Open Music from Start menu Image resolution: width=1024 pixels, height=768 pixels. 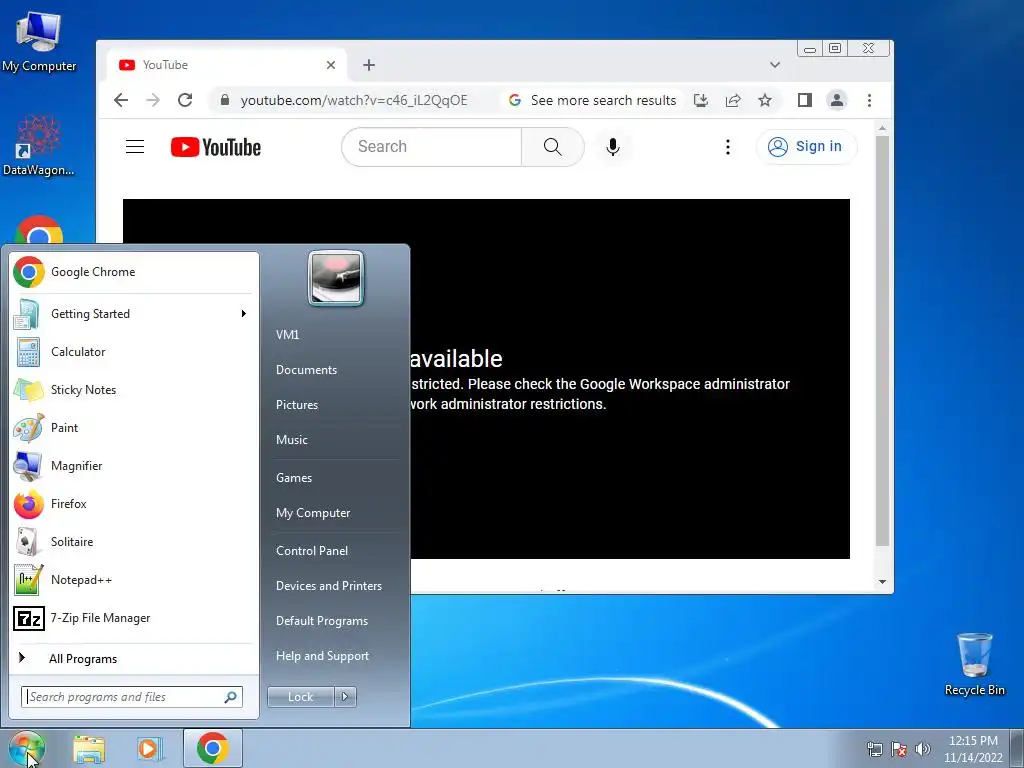click(x=291, y=440)
